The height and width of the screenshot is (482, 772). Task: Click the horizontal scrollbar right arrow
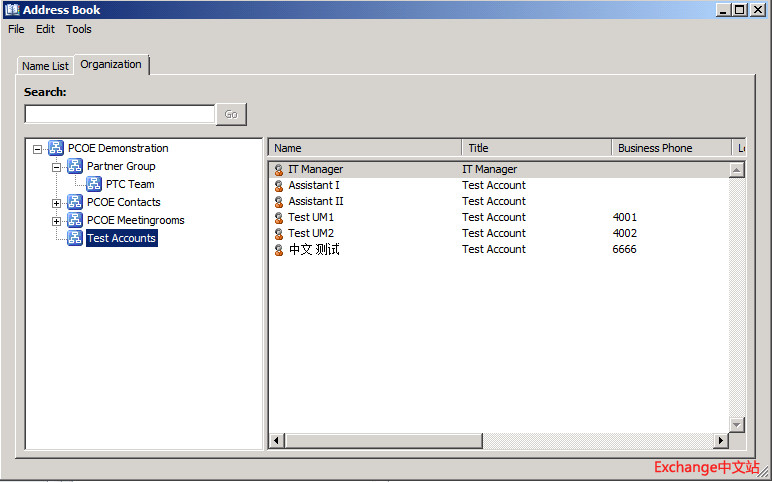719,441
